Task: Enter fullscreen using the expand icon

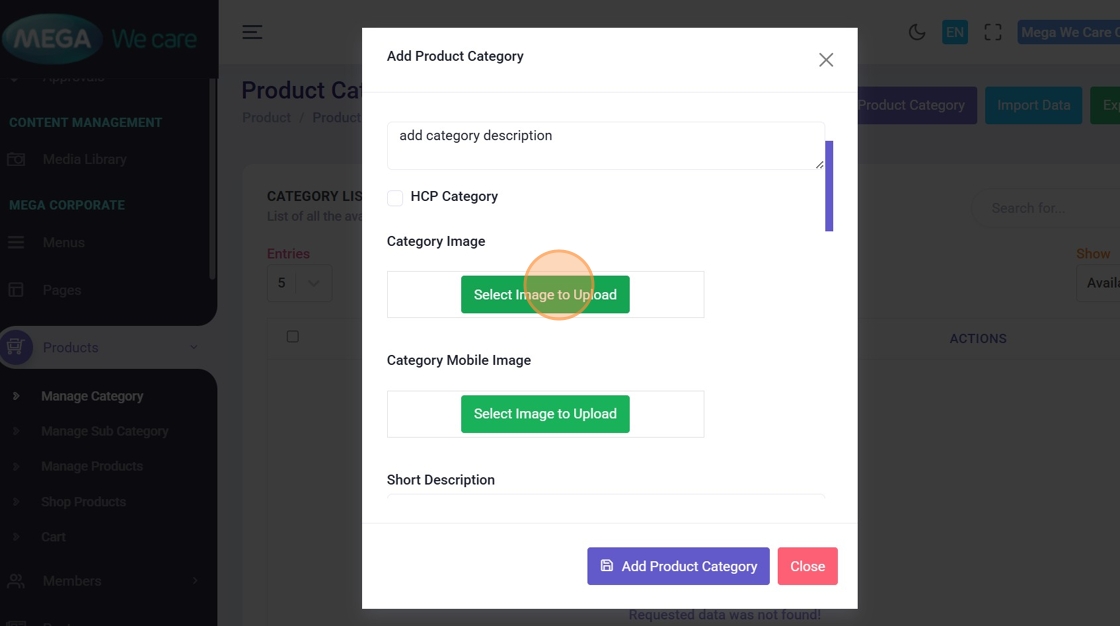Action: 992,32
